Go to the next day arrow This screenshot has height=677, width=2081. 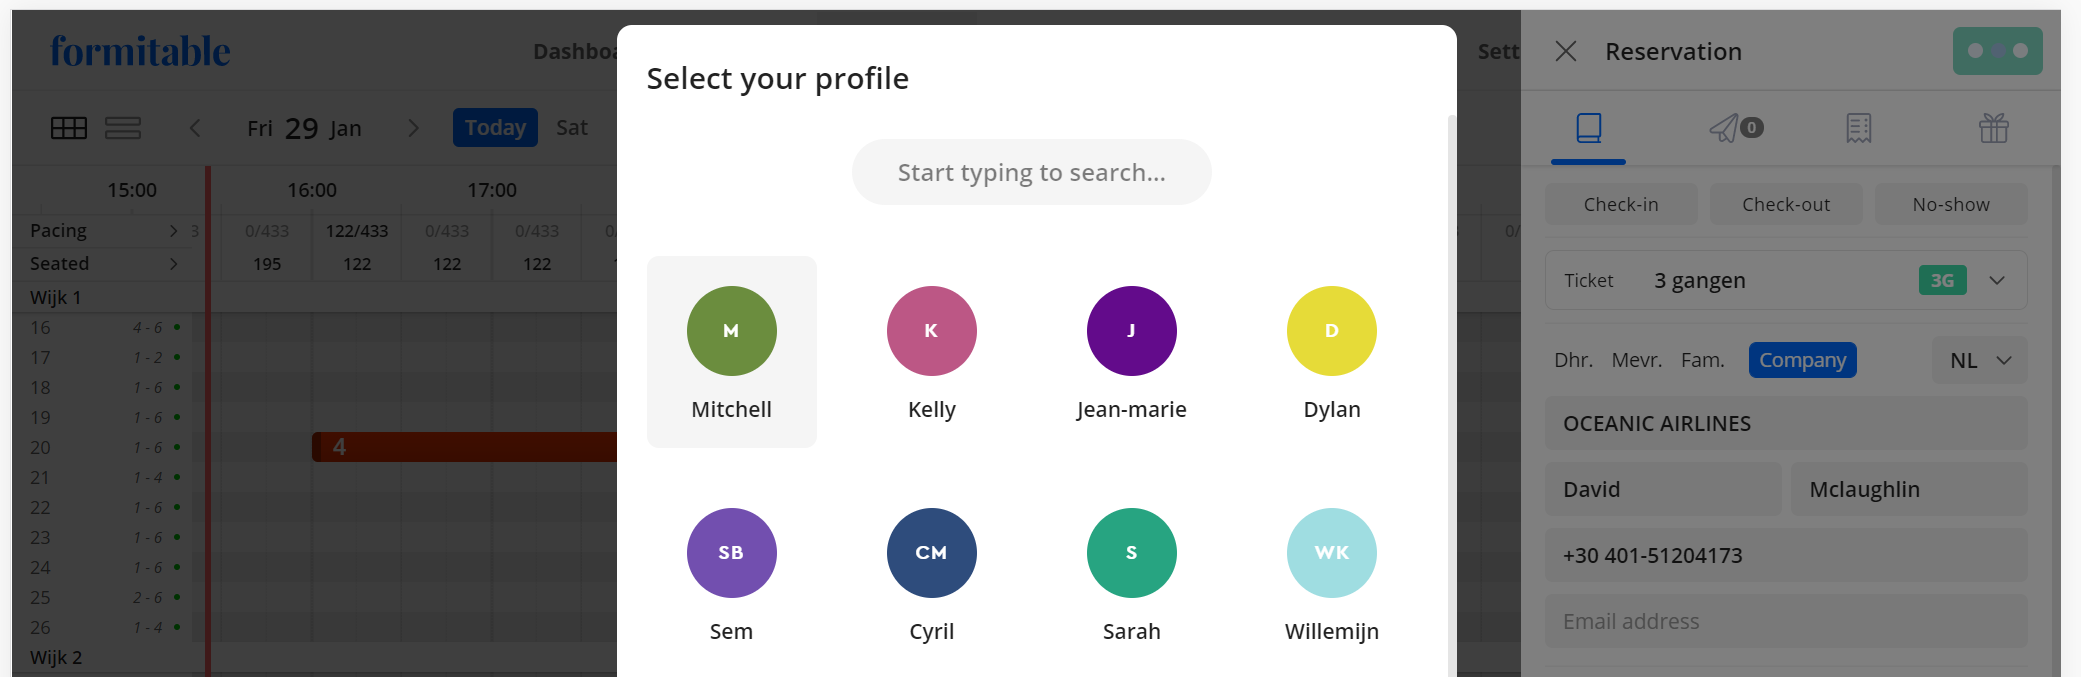point(413,128)
